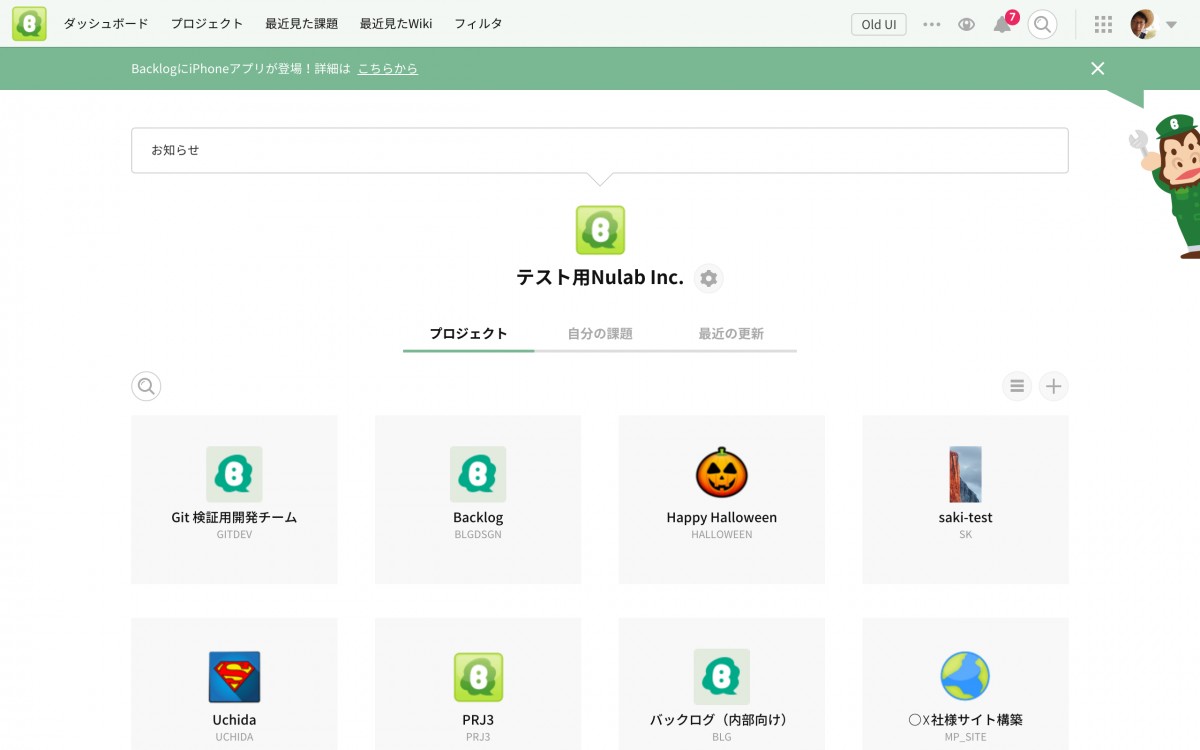Click the GITDEV project key
1200x750 pixels.
(234, 535)
